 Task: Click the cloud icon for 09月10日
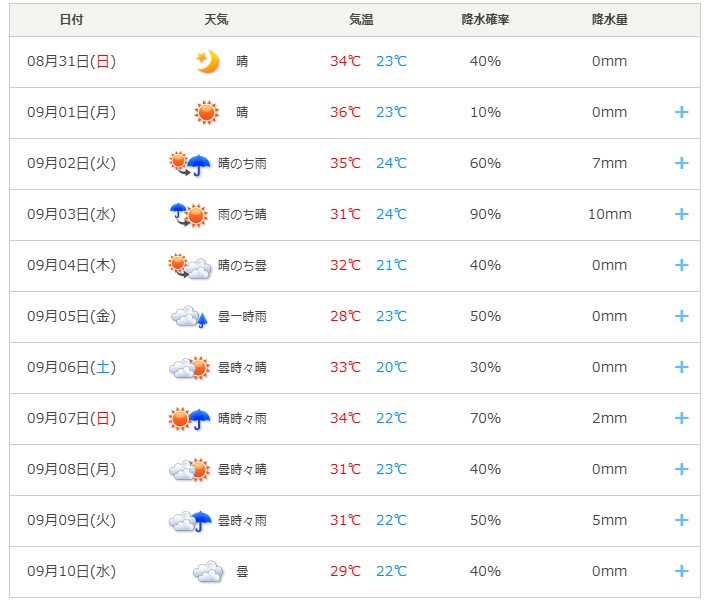(208, 571)
